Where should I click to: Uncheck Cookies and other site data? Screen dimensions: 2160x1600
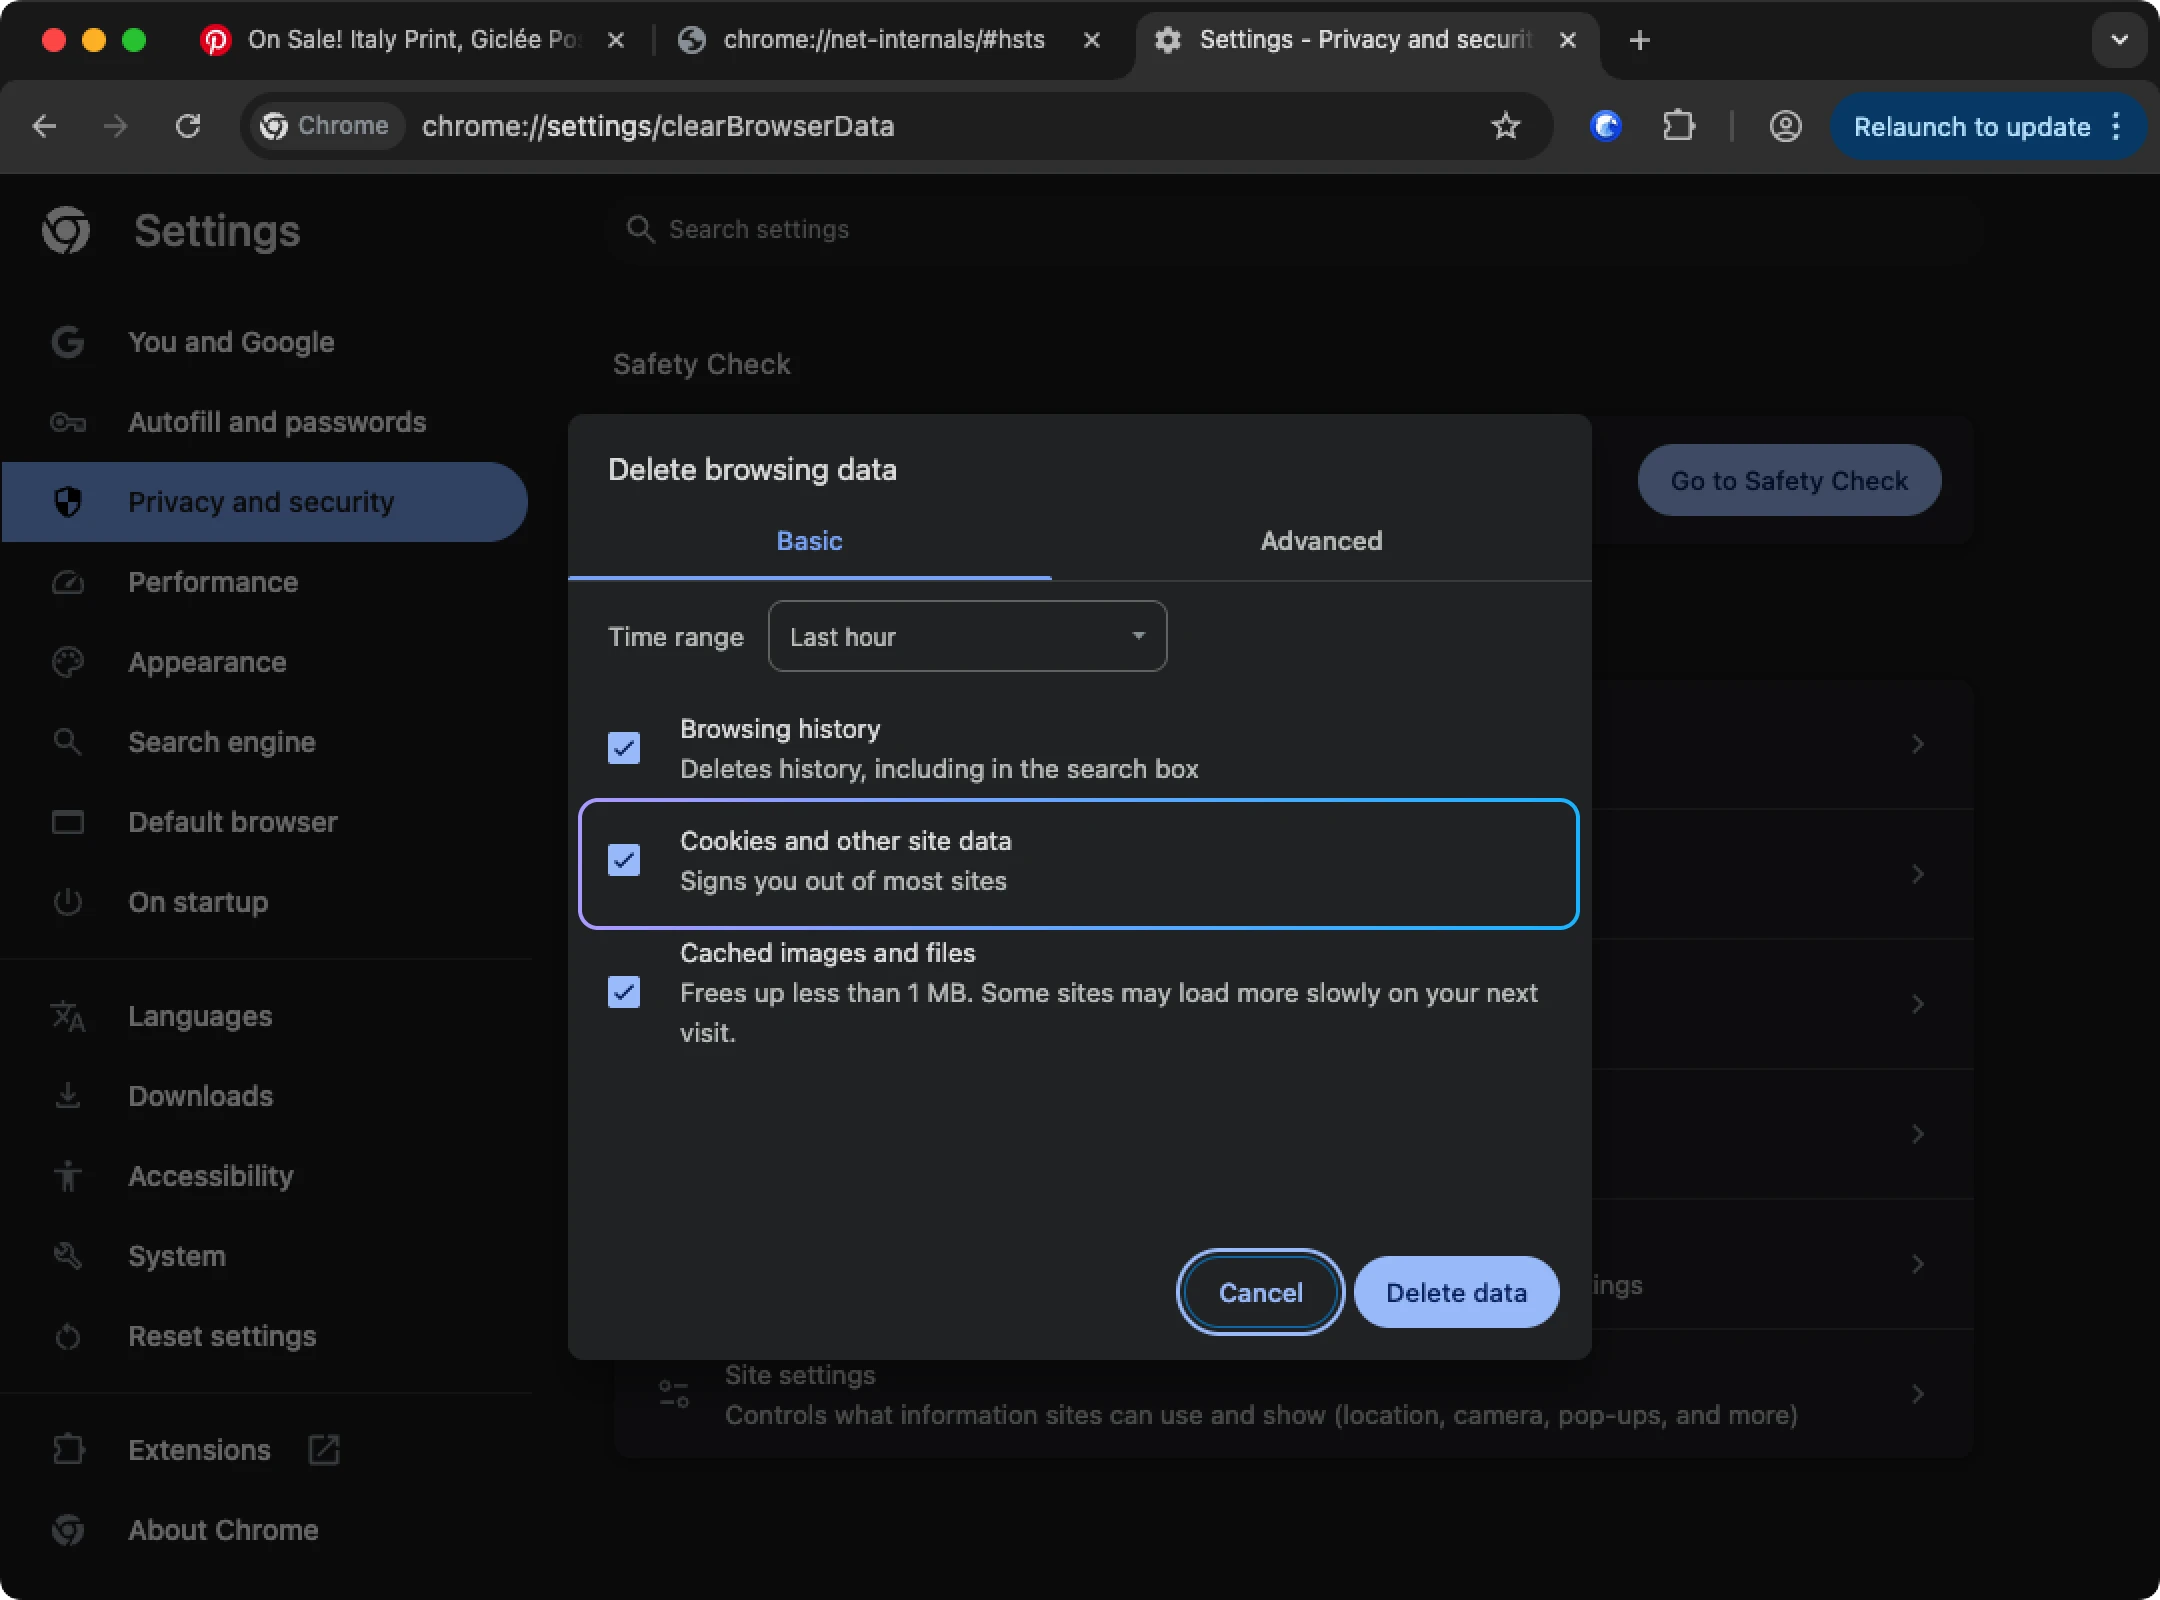[624, 860]
